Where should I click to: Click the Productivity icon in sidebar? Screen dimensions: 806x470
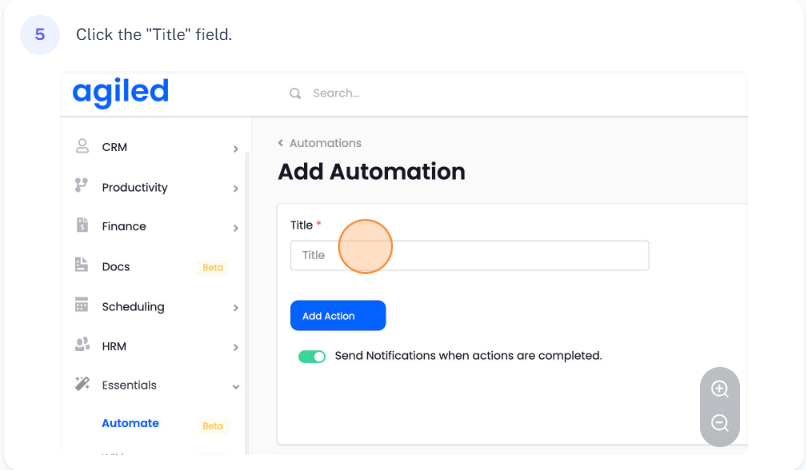point(82,186)
